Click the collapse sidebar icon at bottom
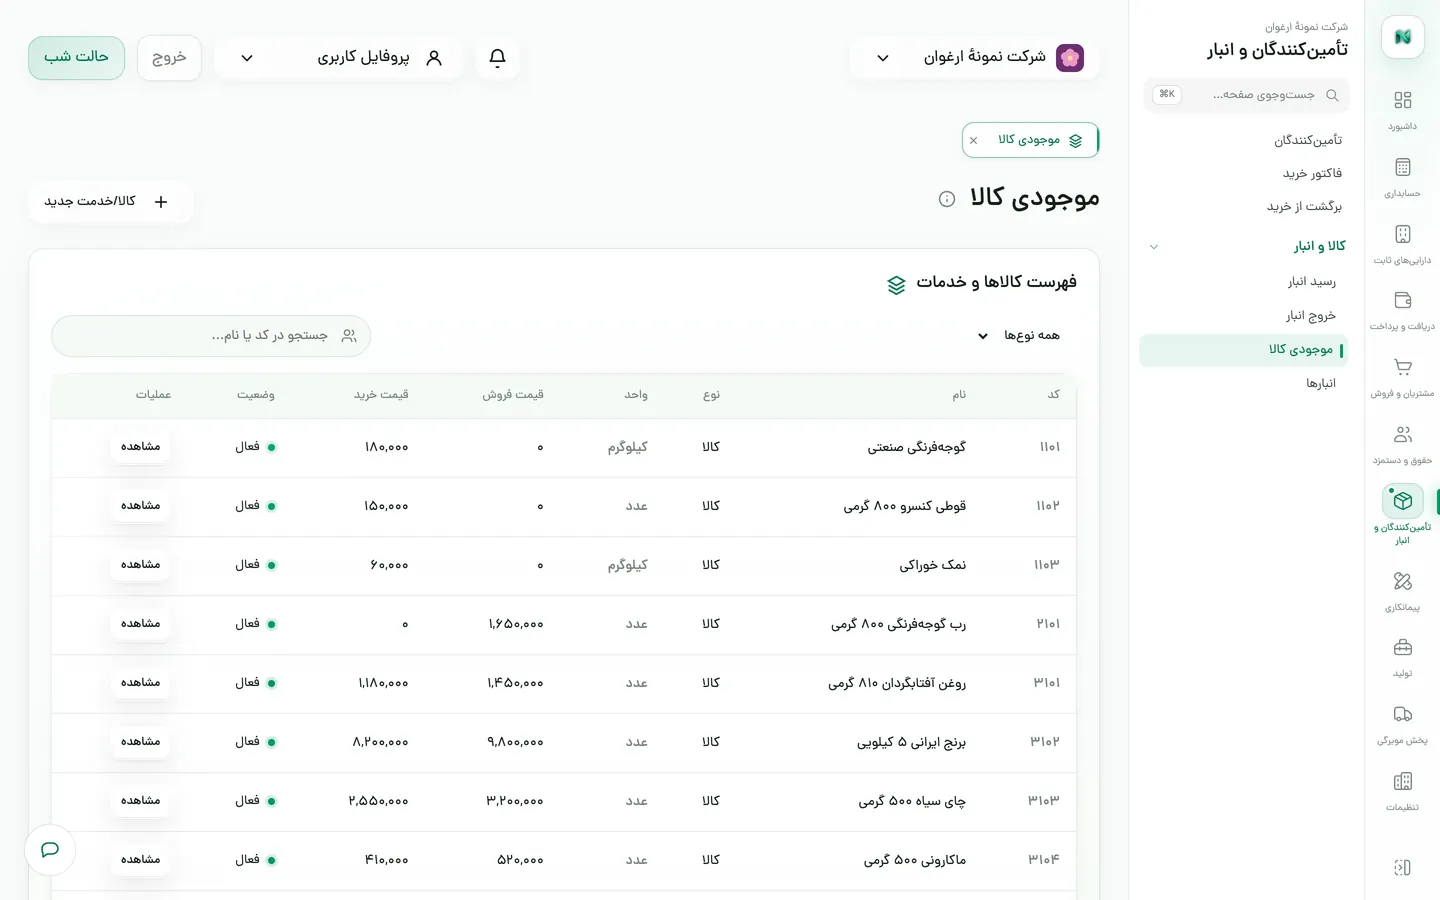 click(1402, 867)
